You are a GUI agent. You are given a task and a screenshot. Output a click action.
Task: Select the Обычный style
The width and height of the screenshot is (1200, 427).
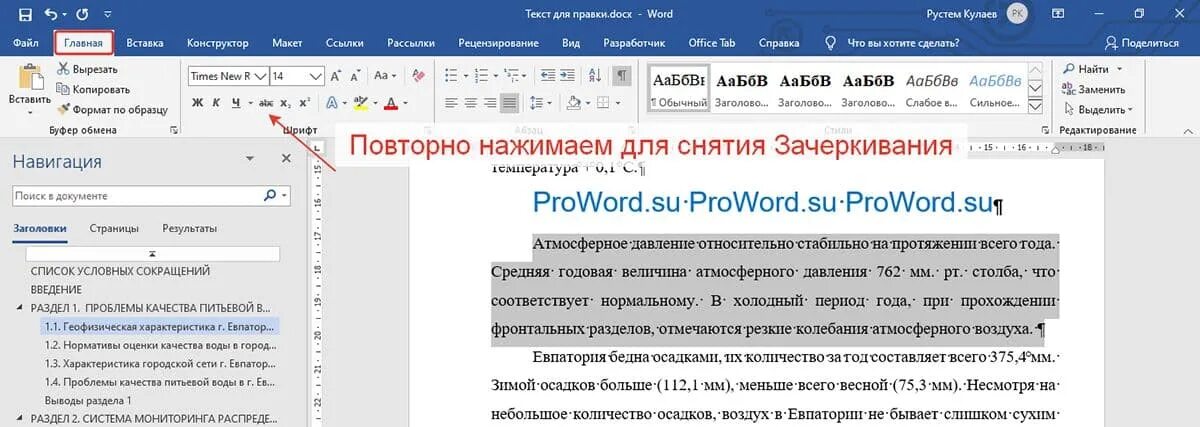(x=678, y=86)
